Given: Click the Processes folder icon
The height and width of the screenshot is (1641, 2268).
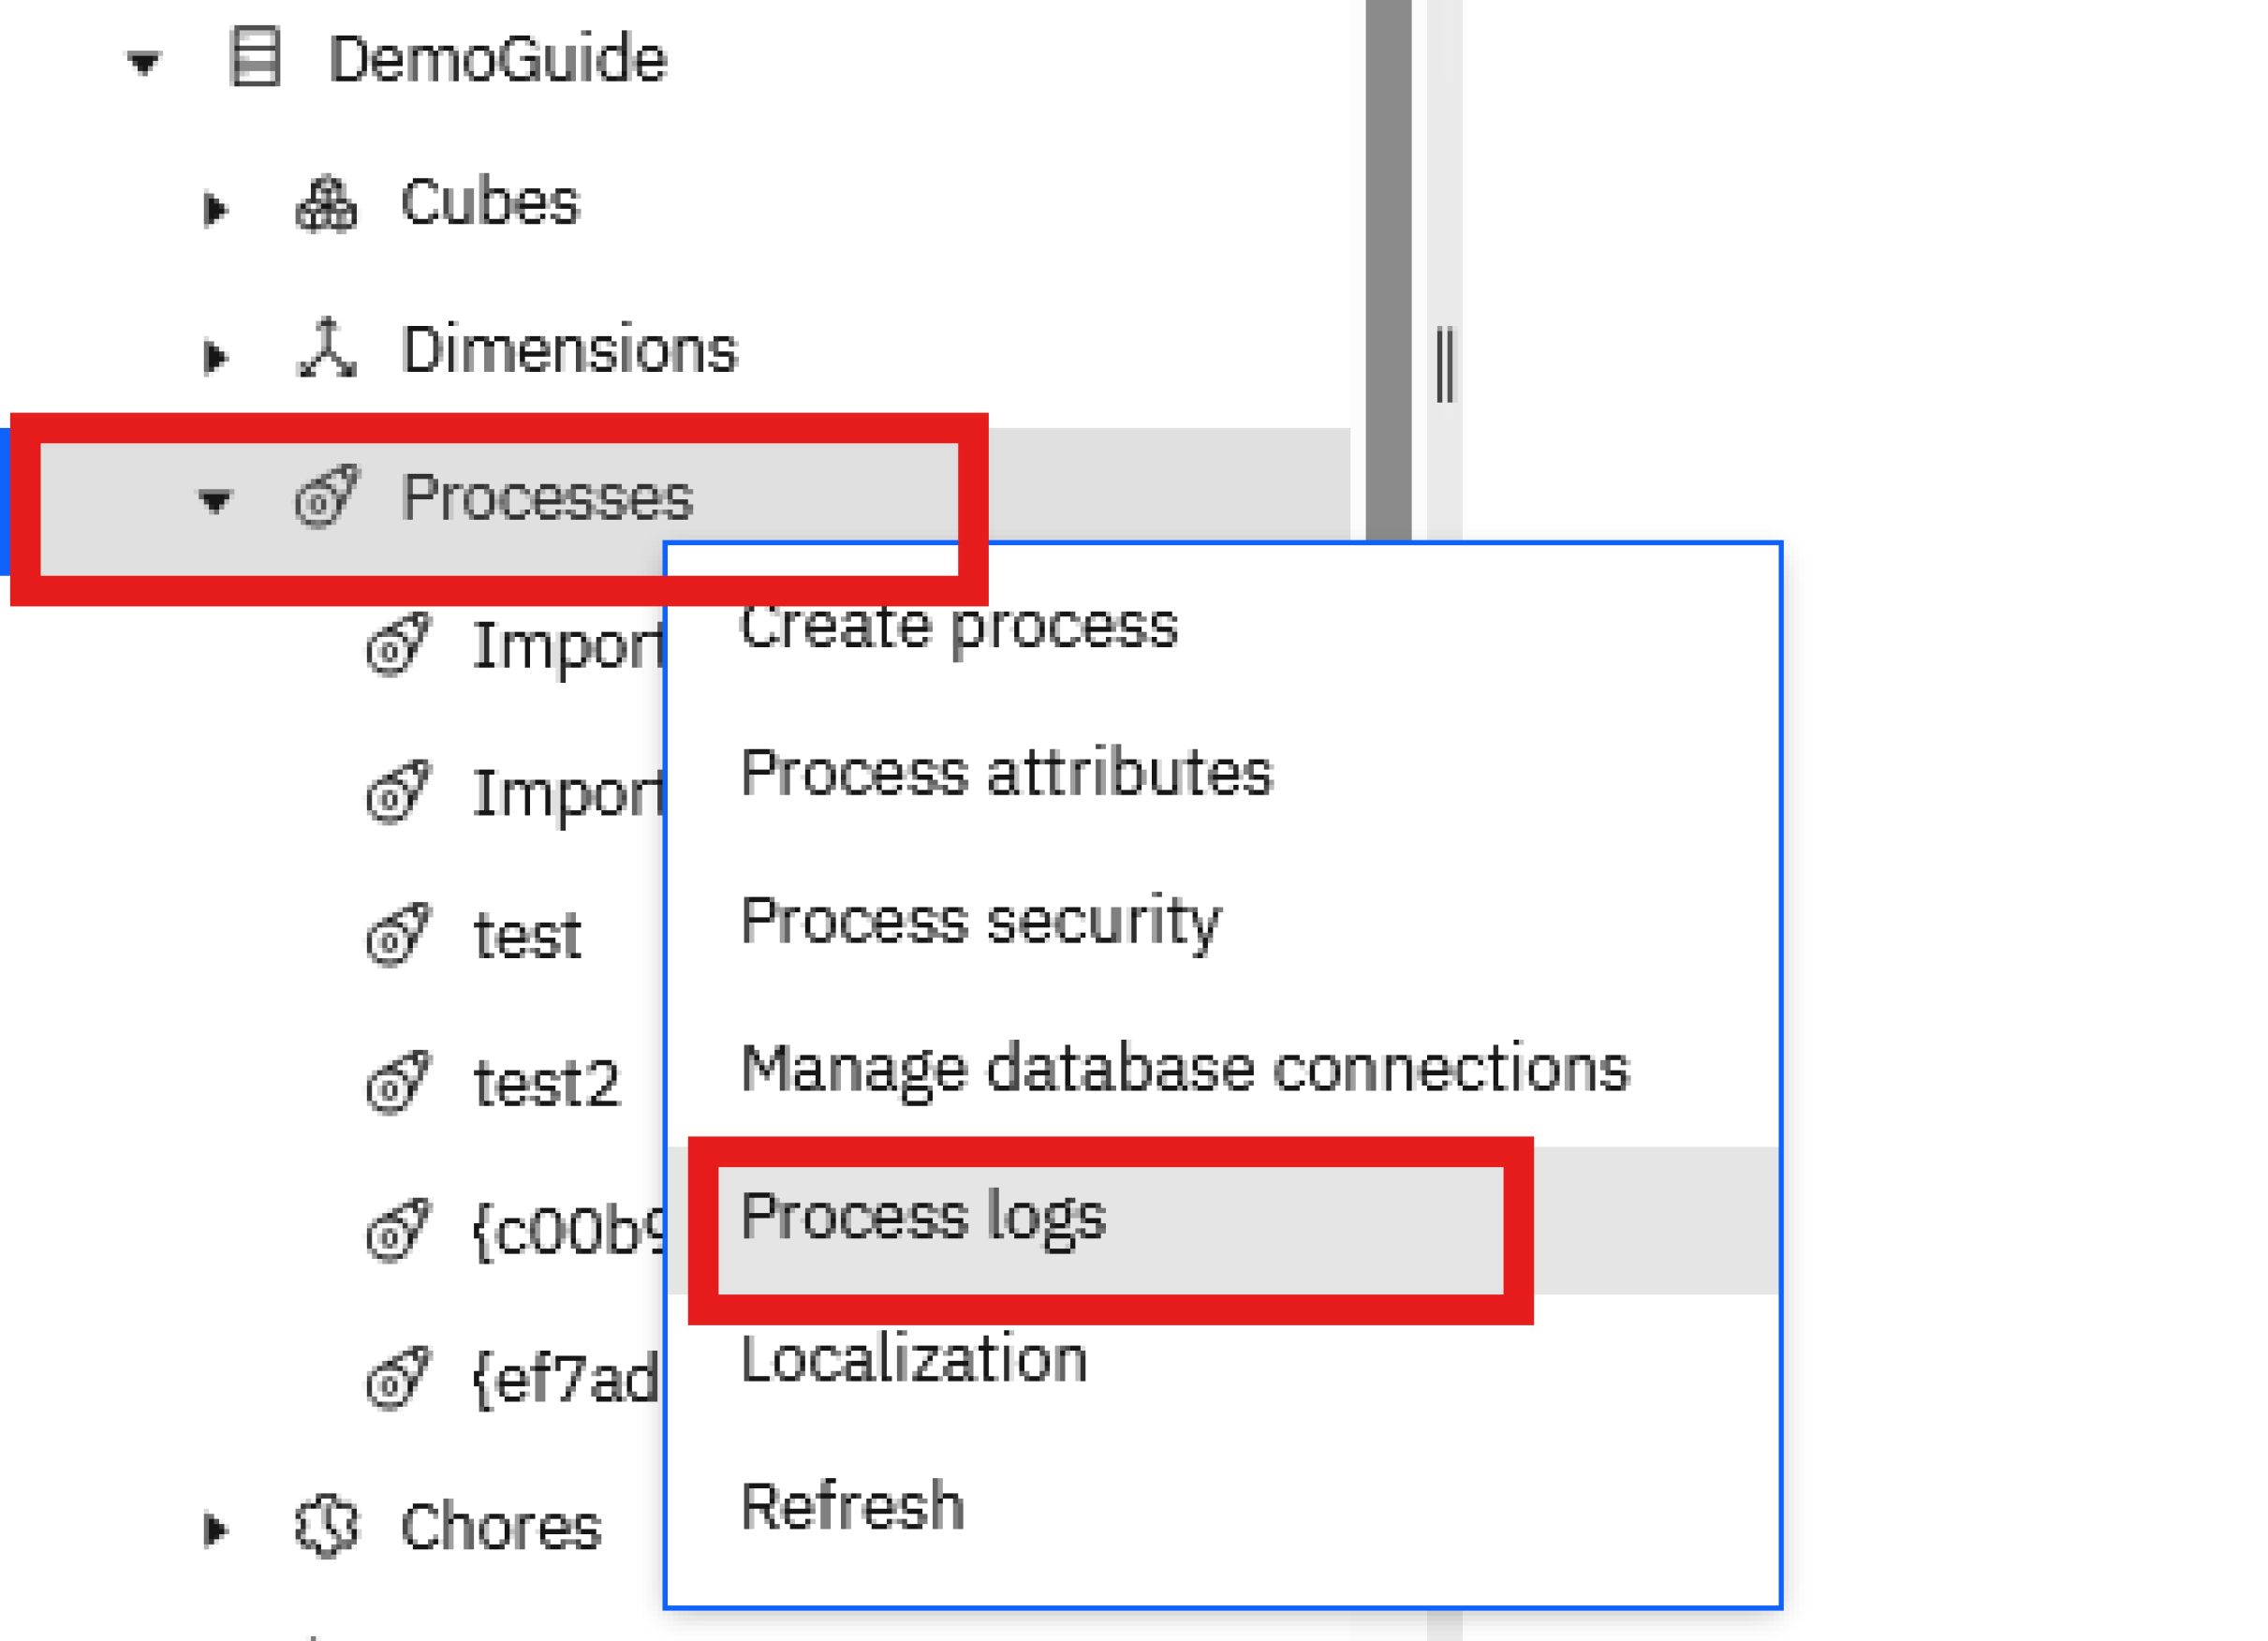Looking at the screenshot, I should click(326, 497).
